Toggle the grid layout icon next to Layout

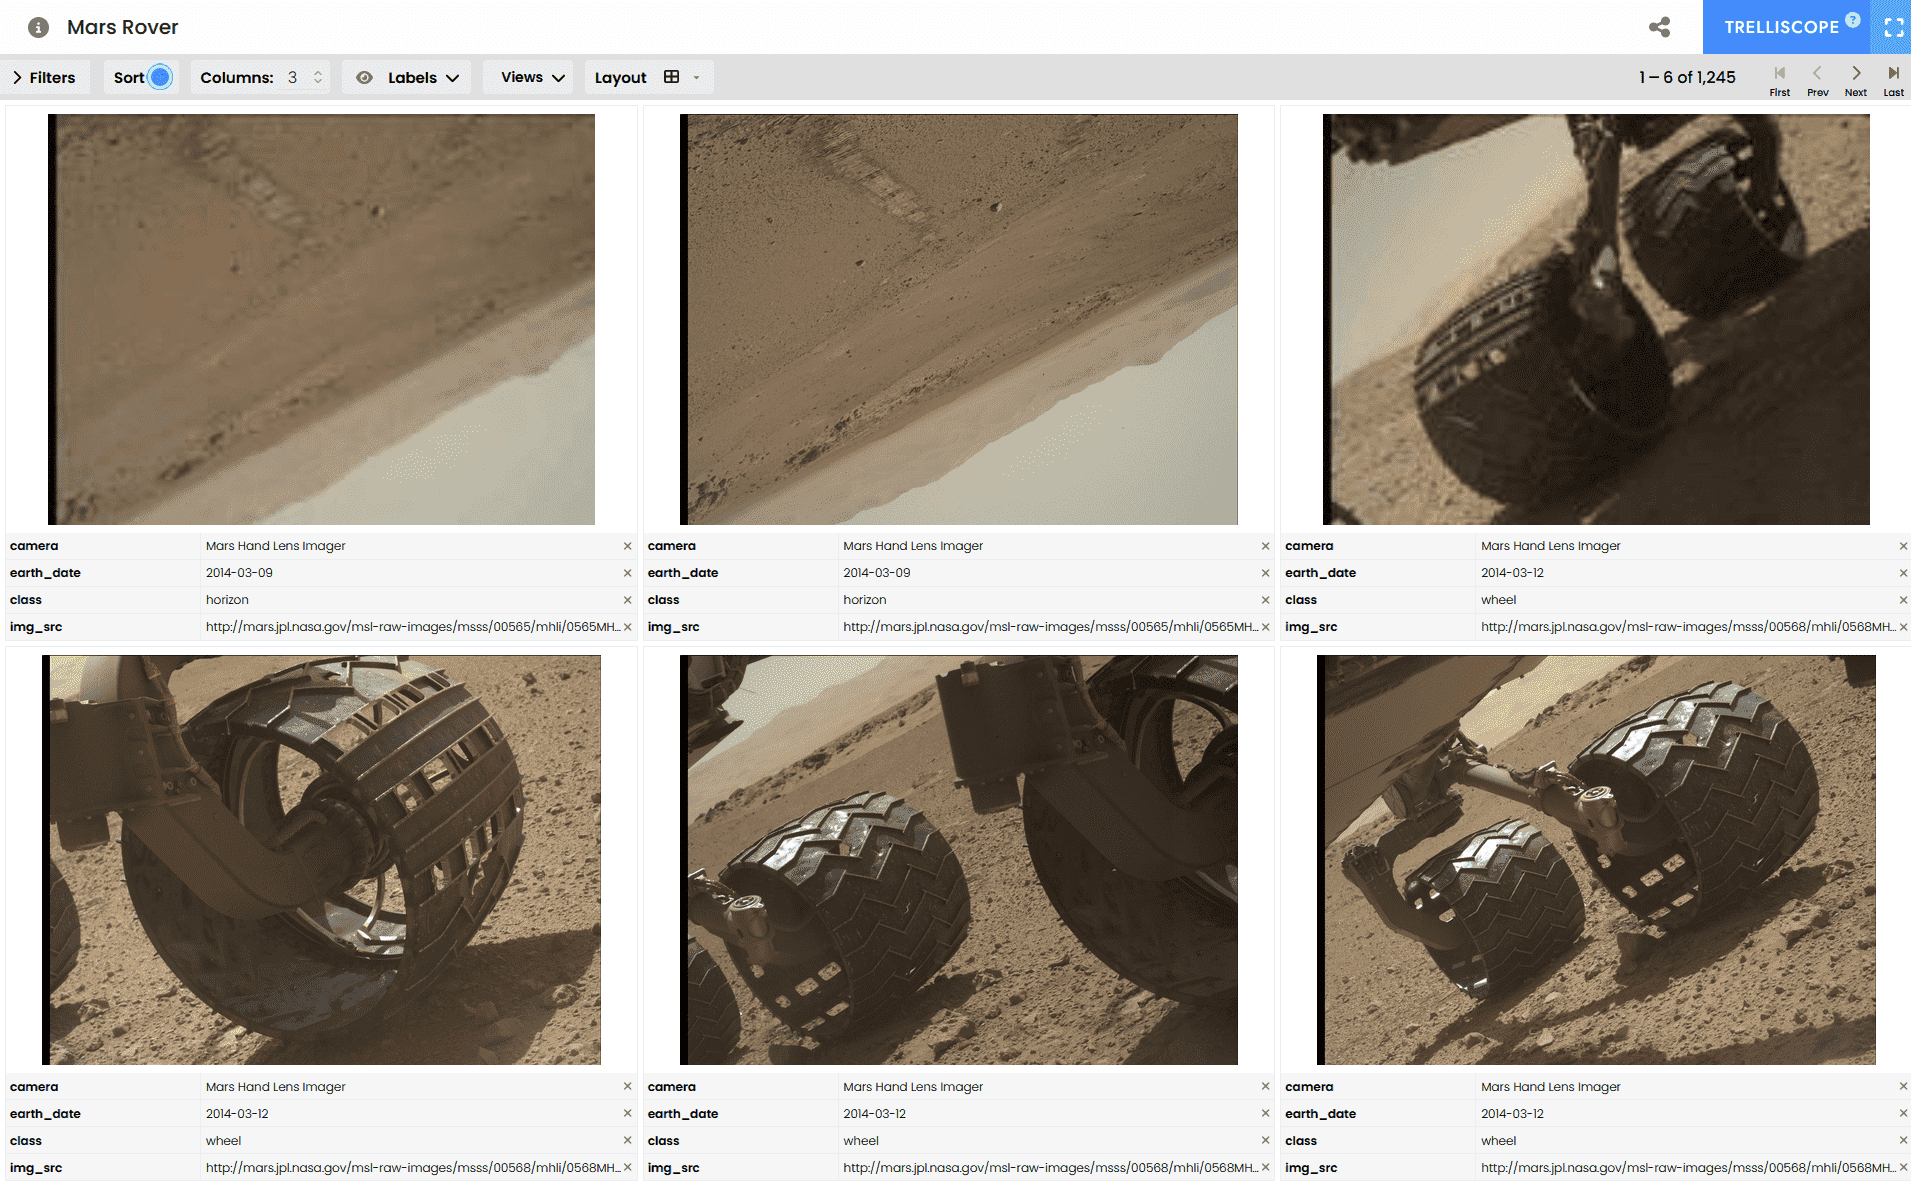(672, 77)
